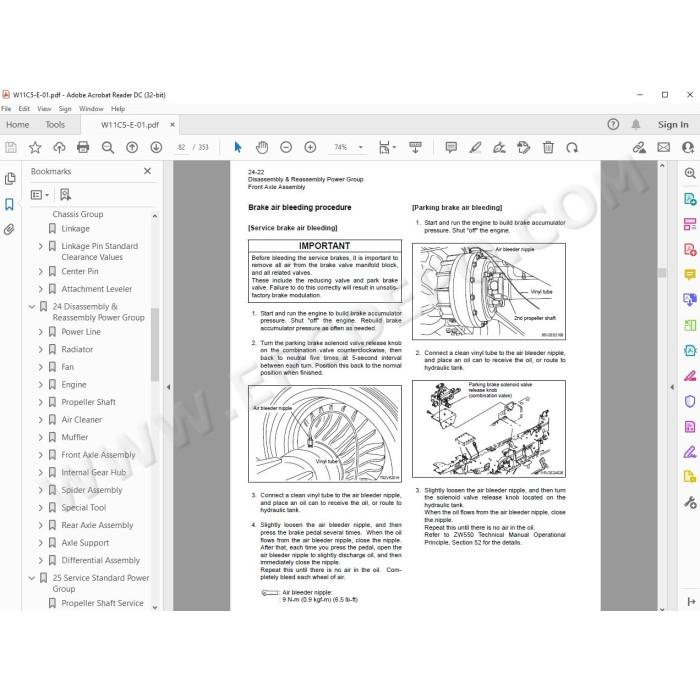Add the document to starred favorites

tap(35, 147)
